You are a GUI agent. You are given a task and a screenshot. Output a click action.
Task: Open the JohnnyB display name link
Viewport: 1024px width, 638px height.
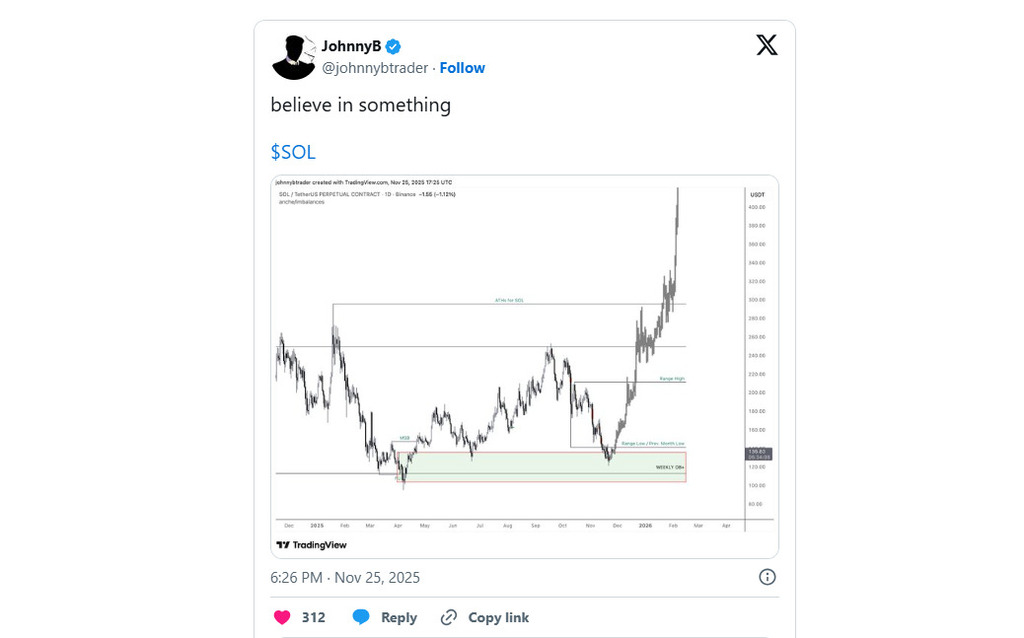coord(350,46)
